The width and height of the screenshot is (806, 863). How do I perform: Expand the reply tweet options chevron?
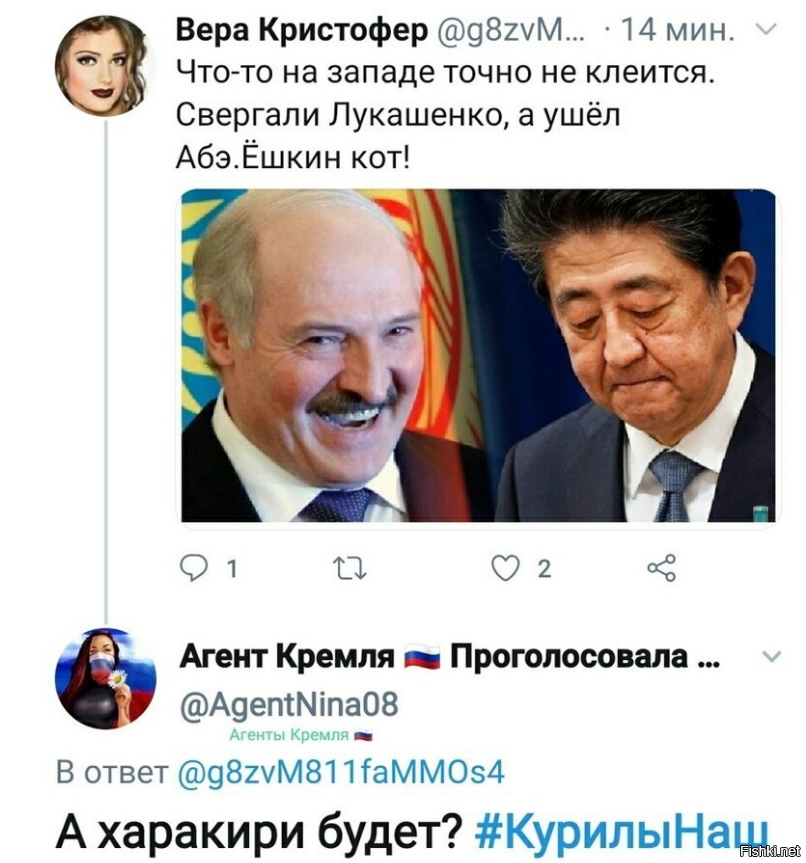point(771,656)
